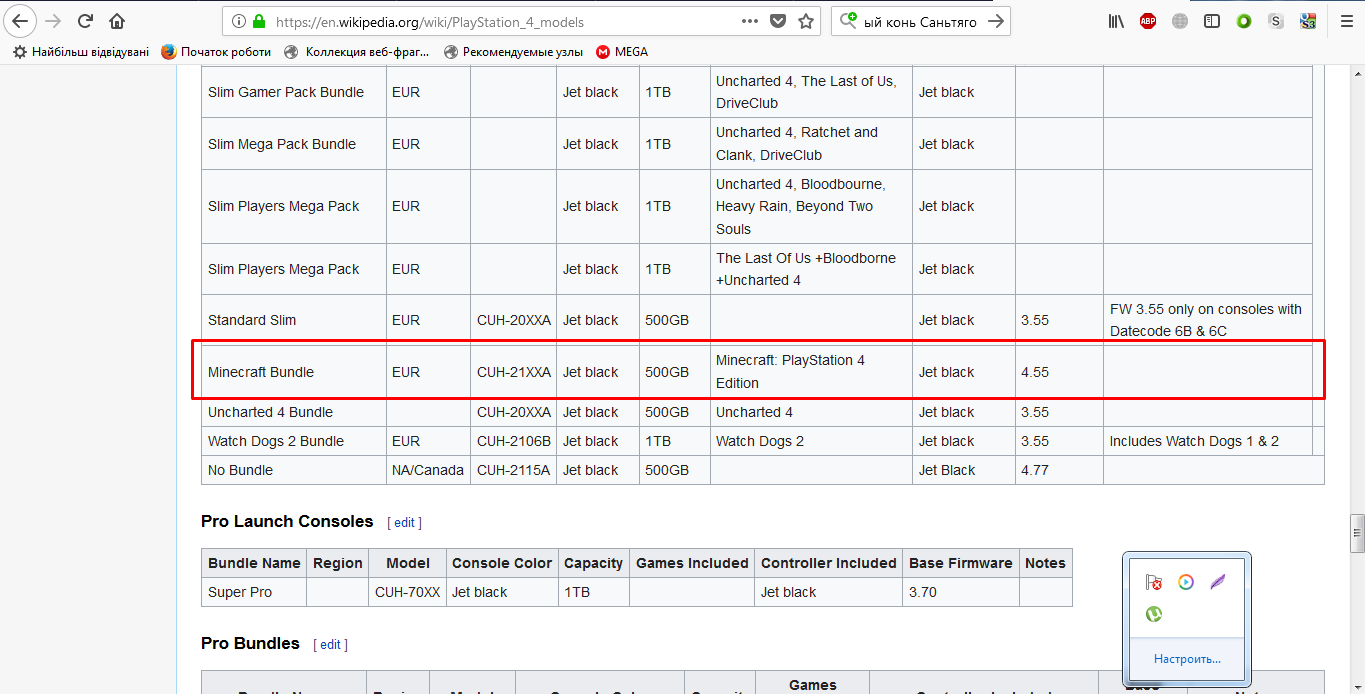Click the page's vertical scrollbar thumb
Viewport: 1365px width, 694px height.
click(x=1356, y=532)
